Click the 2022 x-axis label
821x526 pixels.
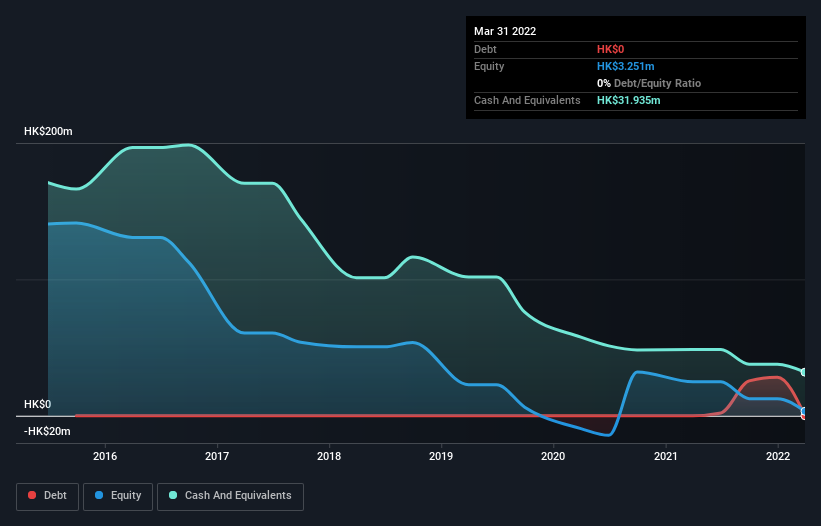(x=778, y=456)
